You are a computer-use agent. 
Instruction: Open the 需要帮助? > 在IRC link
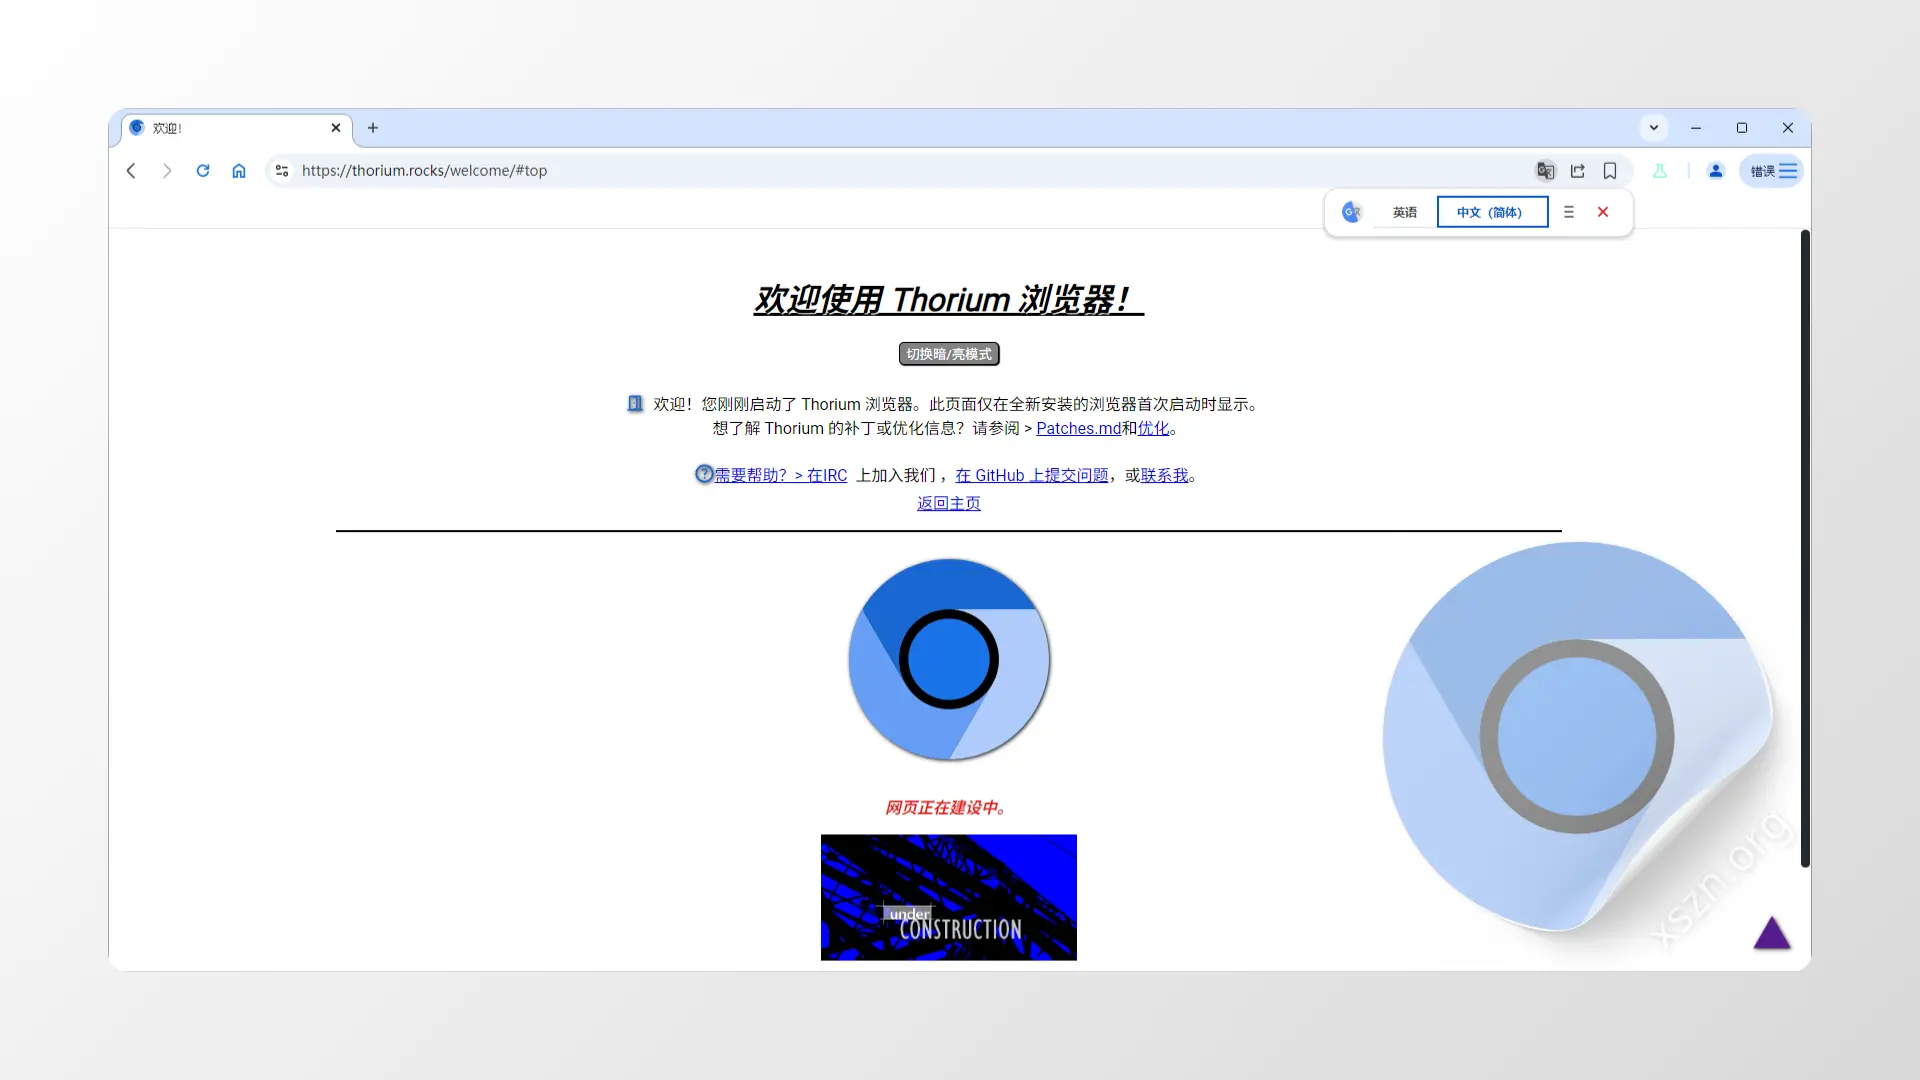(780, 475)
